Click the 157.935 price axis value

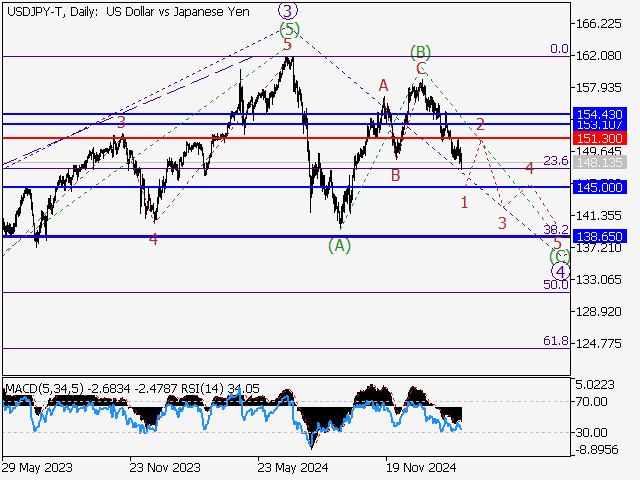coord(598,88)
